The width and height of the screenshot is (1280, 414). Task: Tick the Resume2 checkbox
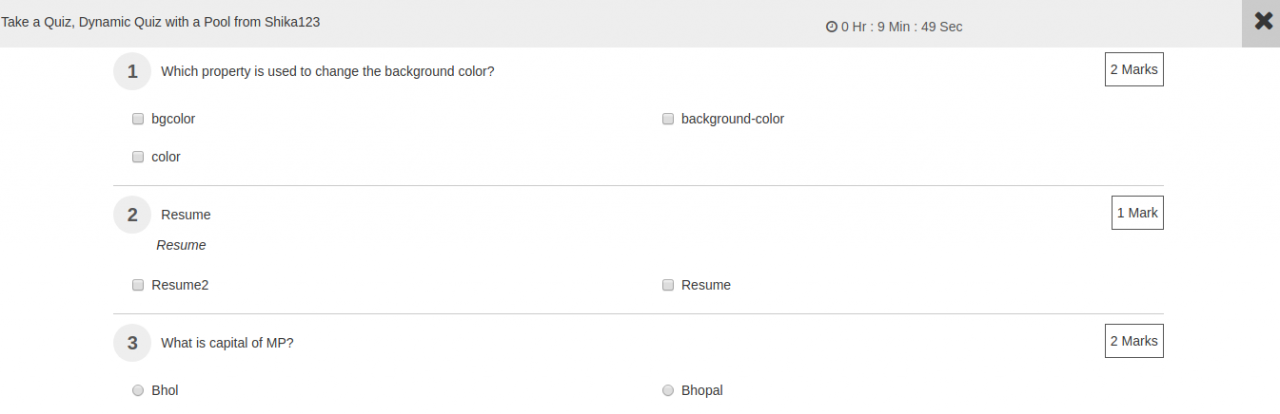(138, 285)
